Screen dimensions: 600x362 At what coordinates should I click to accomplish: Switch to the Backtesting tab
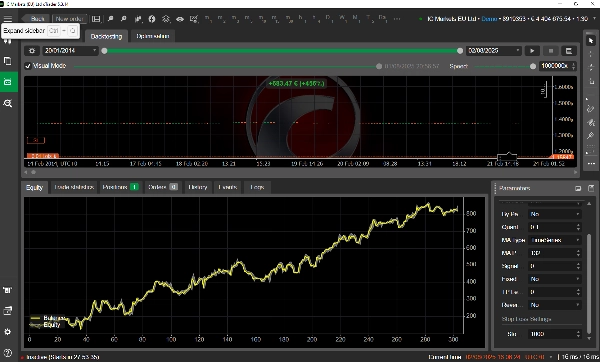(x=106, y=36)
